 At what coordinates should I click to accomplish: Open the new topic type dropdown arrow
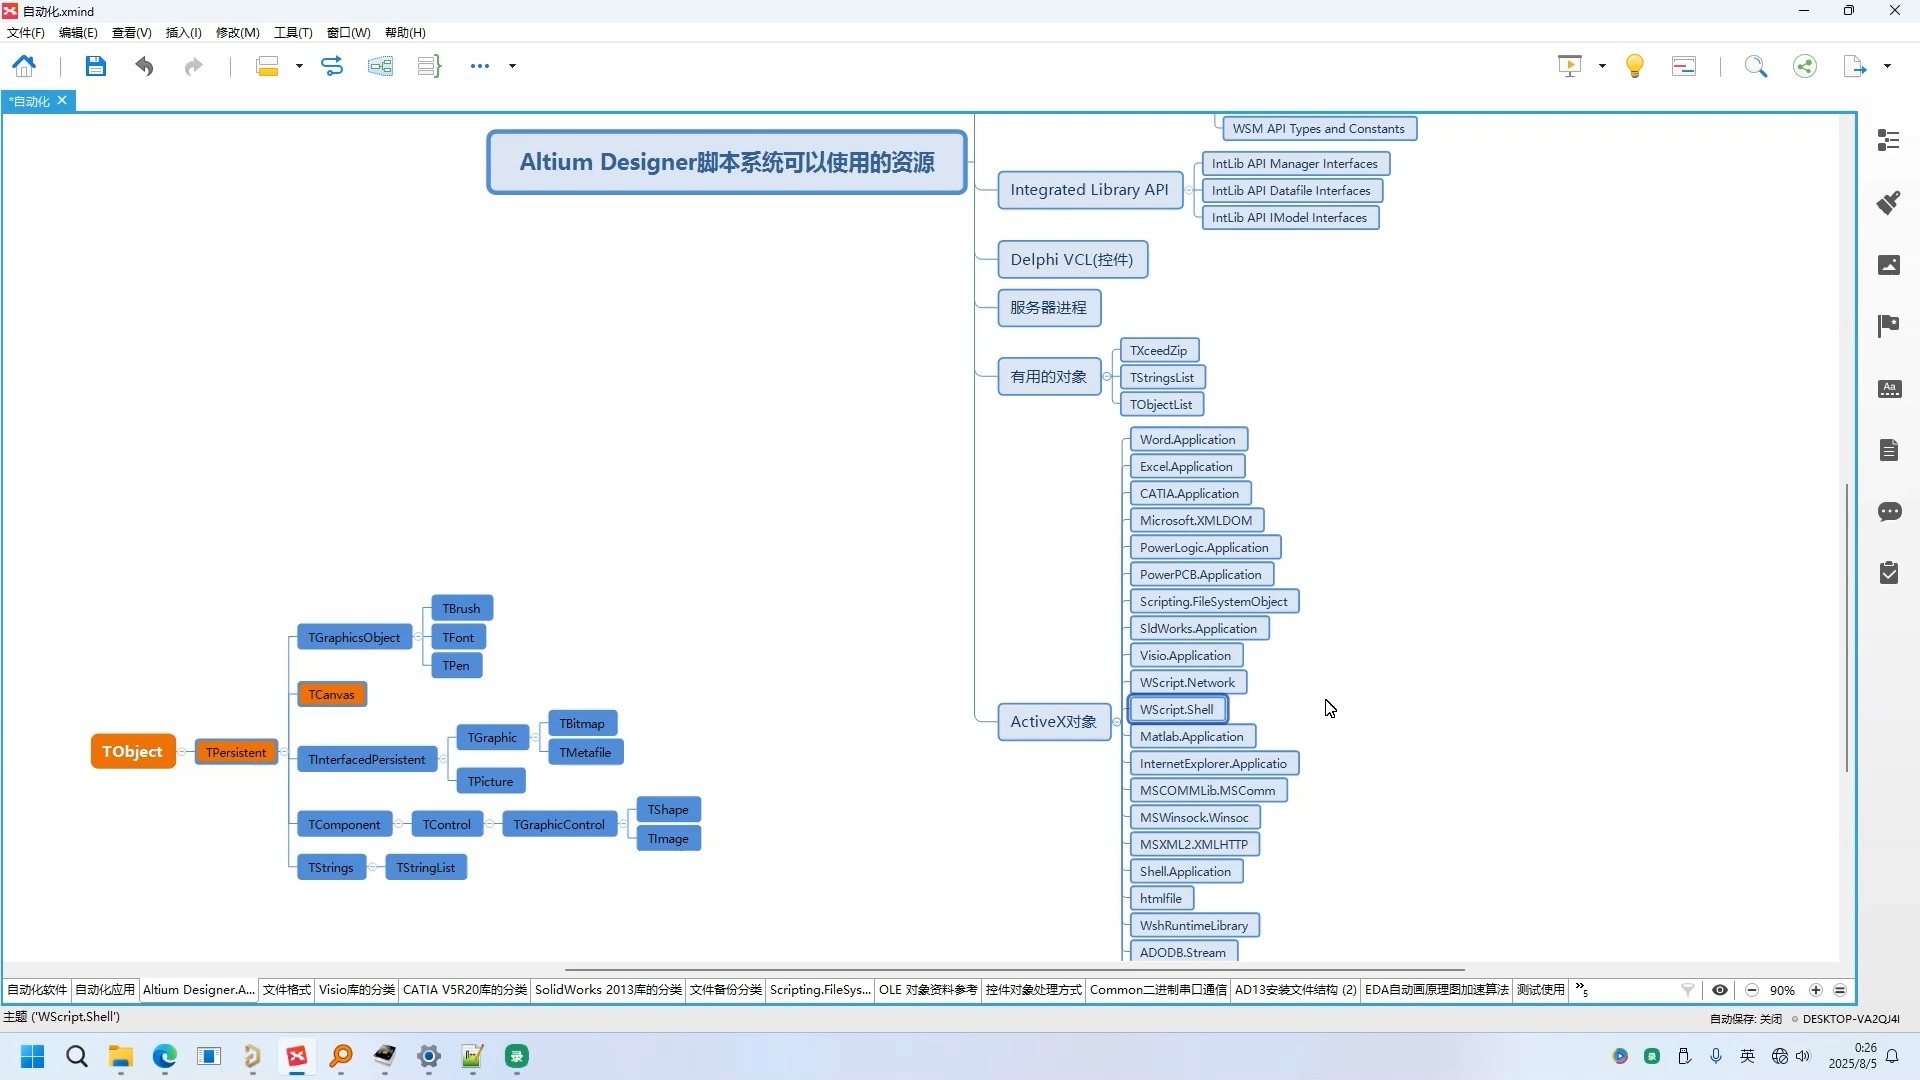pyautogui.click(x=299, y=66)
